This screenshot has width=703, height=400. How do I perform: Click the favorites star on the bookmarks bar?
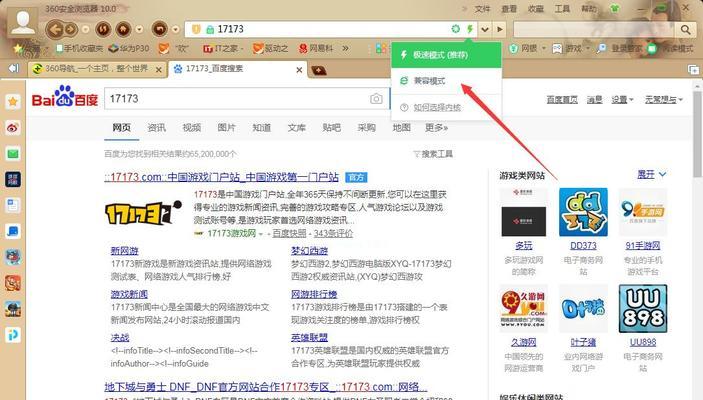tap(18, 48)
